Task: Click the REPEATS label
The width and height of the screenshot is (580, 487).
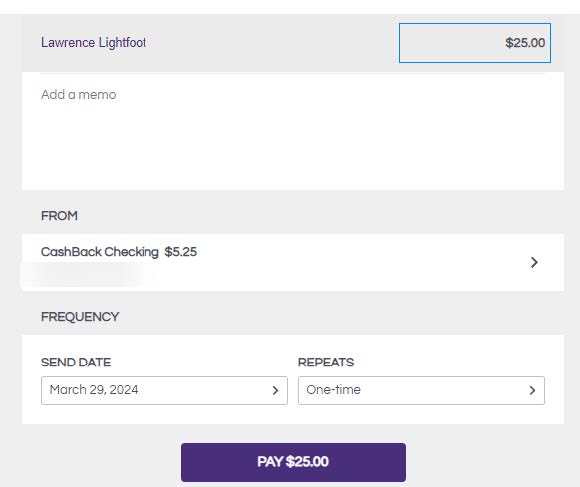Action: [326, 362]
